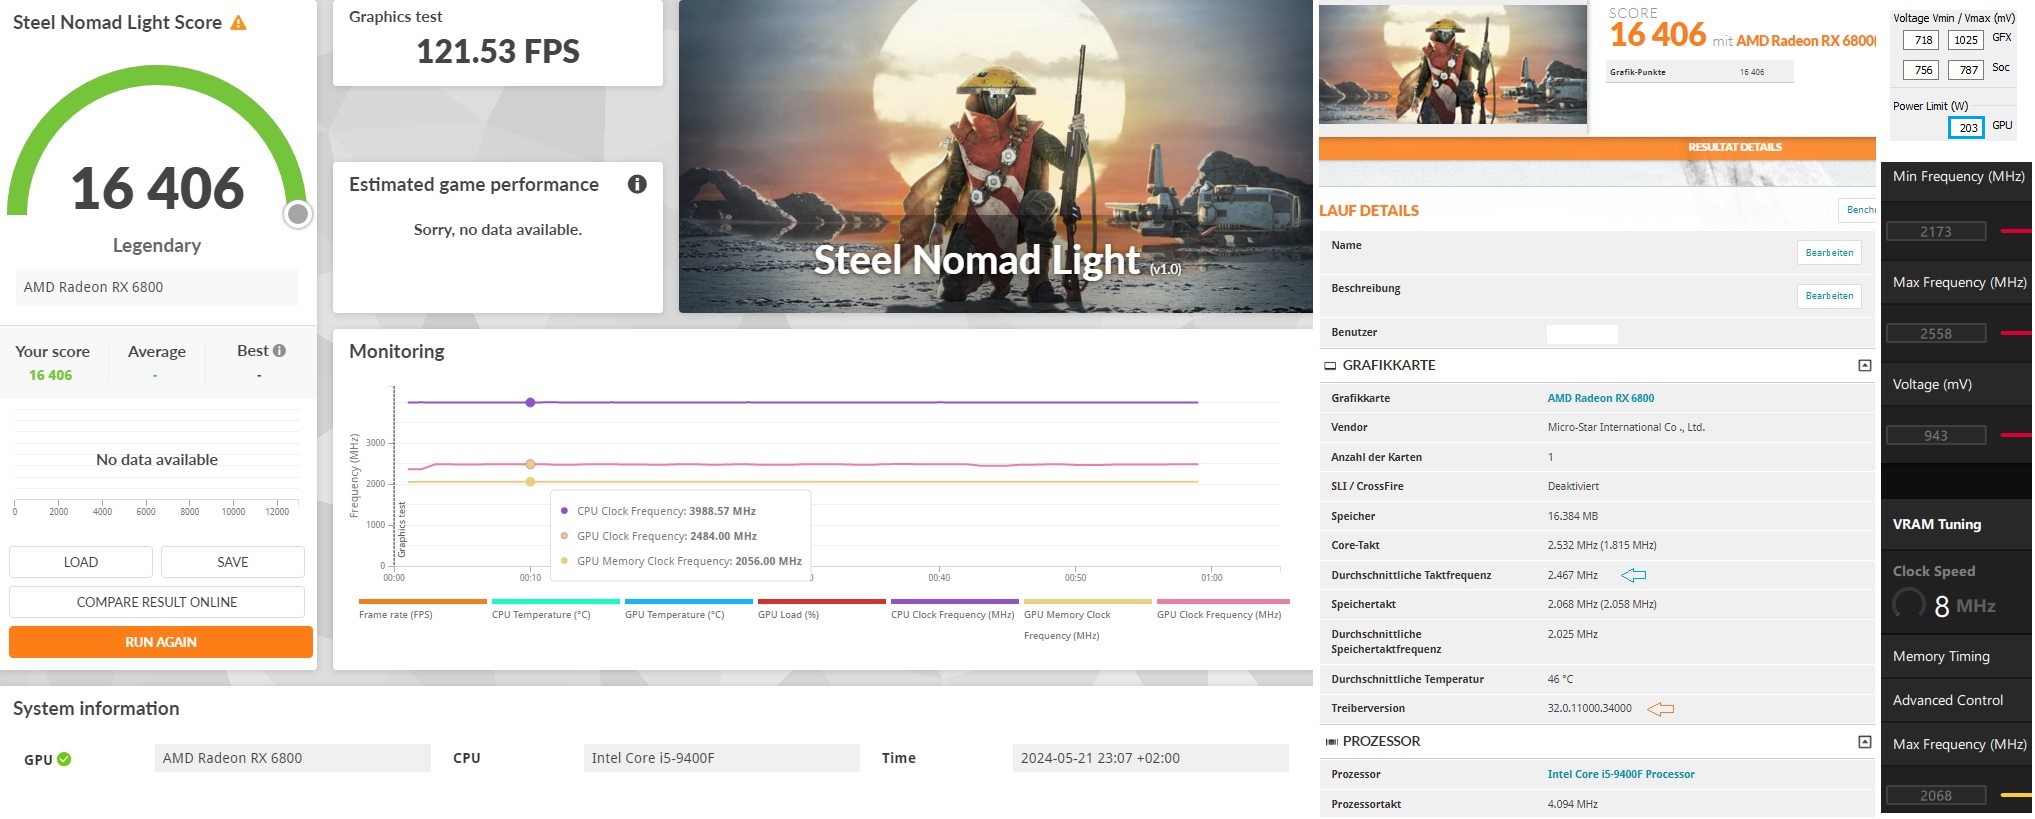
Task: Click the green GPU validation checkmark
Action: click(64, 759)
